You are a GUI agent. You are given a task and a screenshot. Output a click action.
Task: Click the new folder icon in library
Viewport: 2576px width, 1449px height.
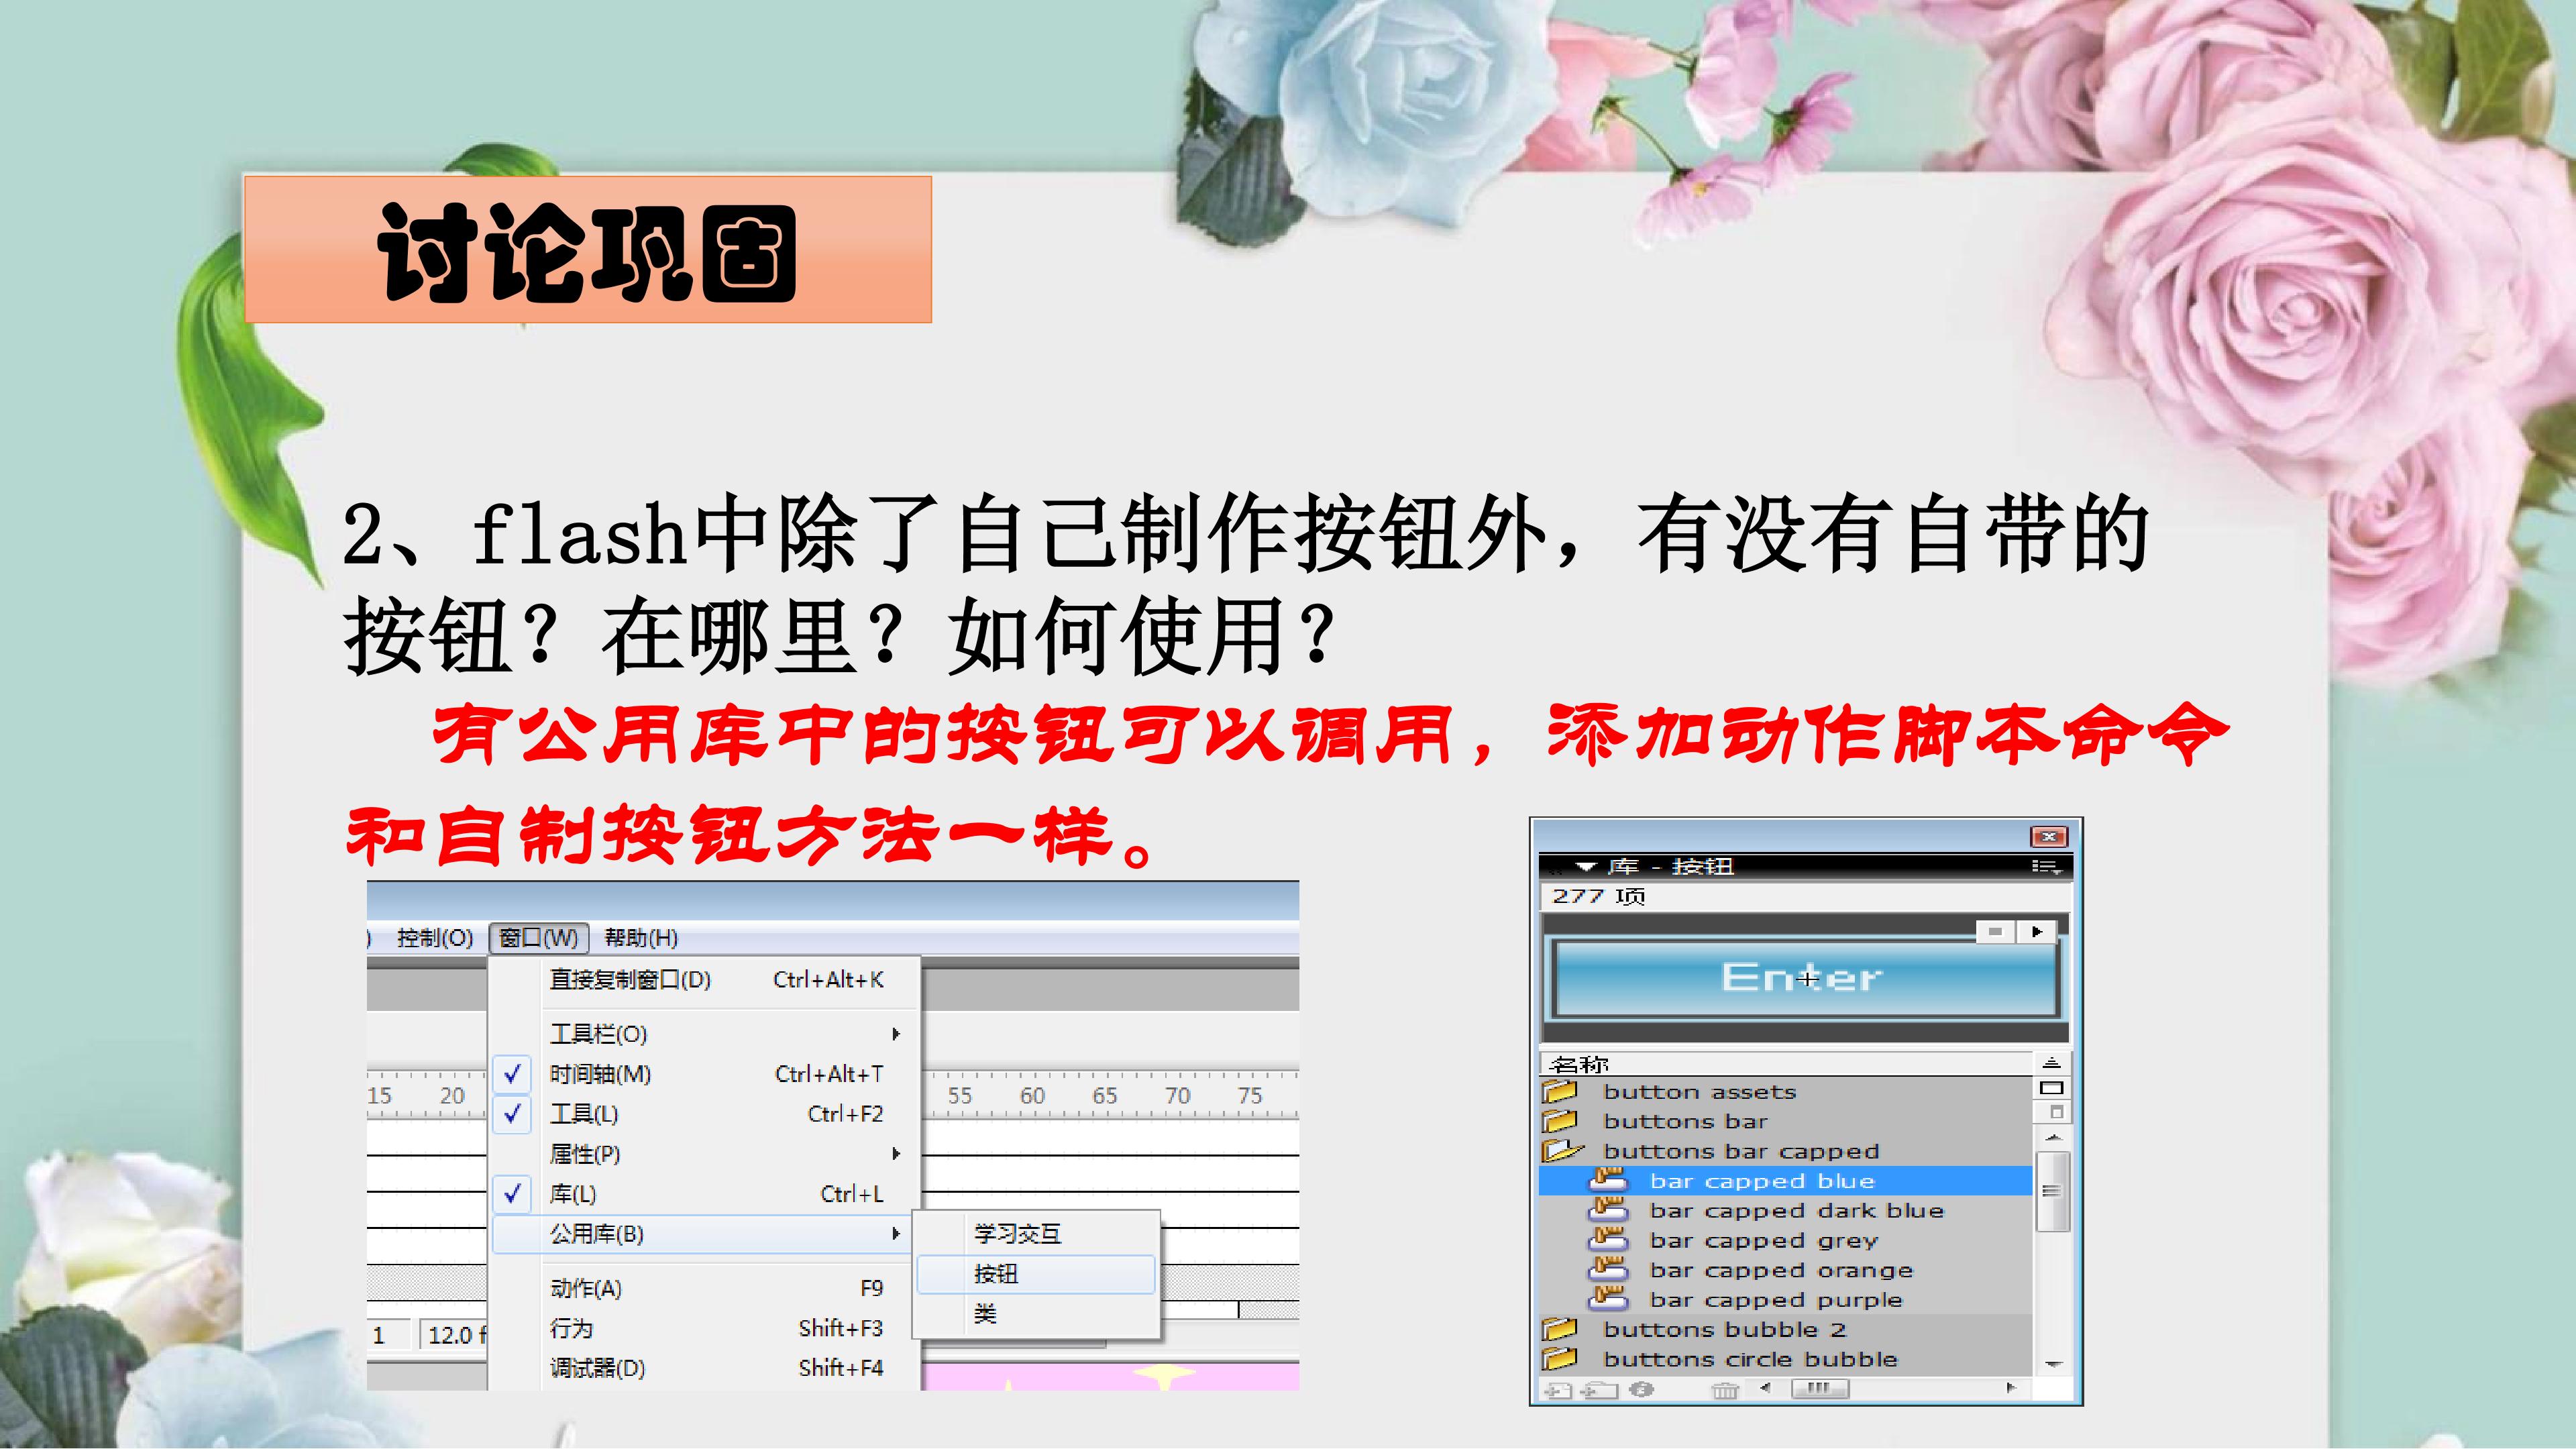tap(1600, 1390)
